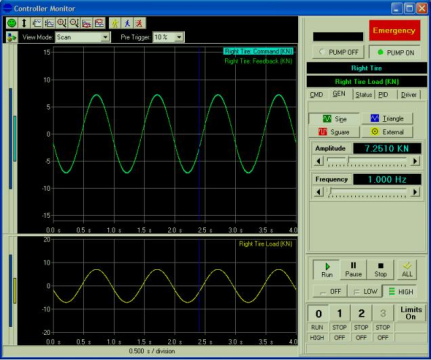The height and width of the screenshot is (360, 431).
Task: Click the red running figure icon
Action: 140,23
